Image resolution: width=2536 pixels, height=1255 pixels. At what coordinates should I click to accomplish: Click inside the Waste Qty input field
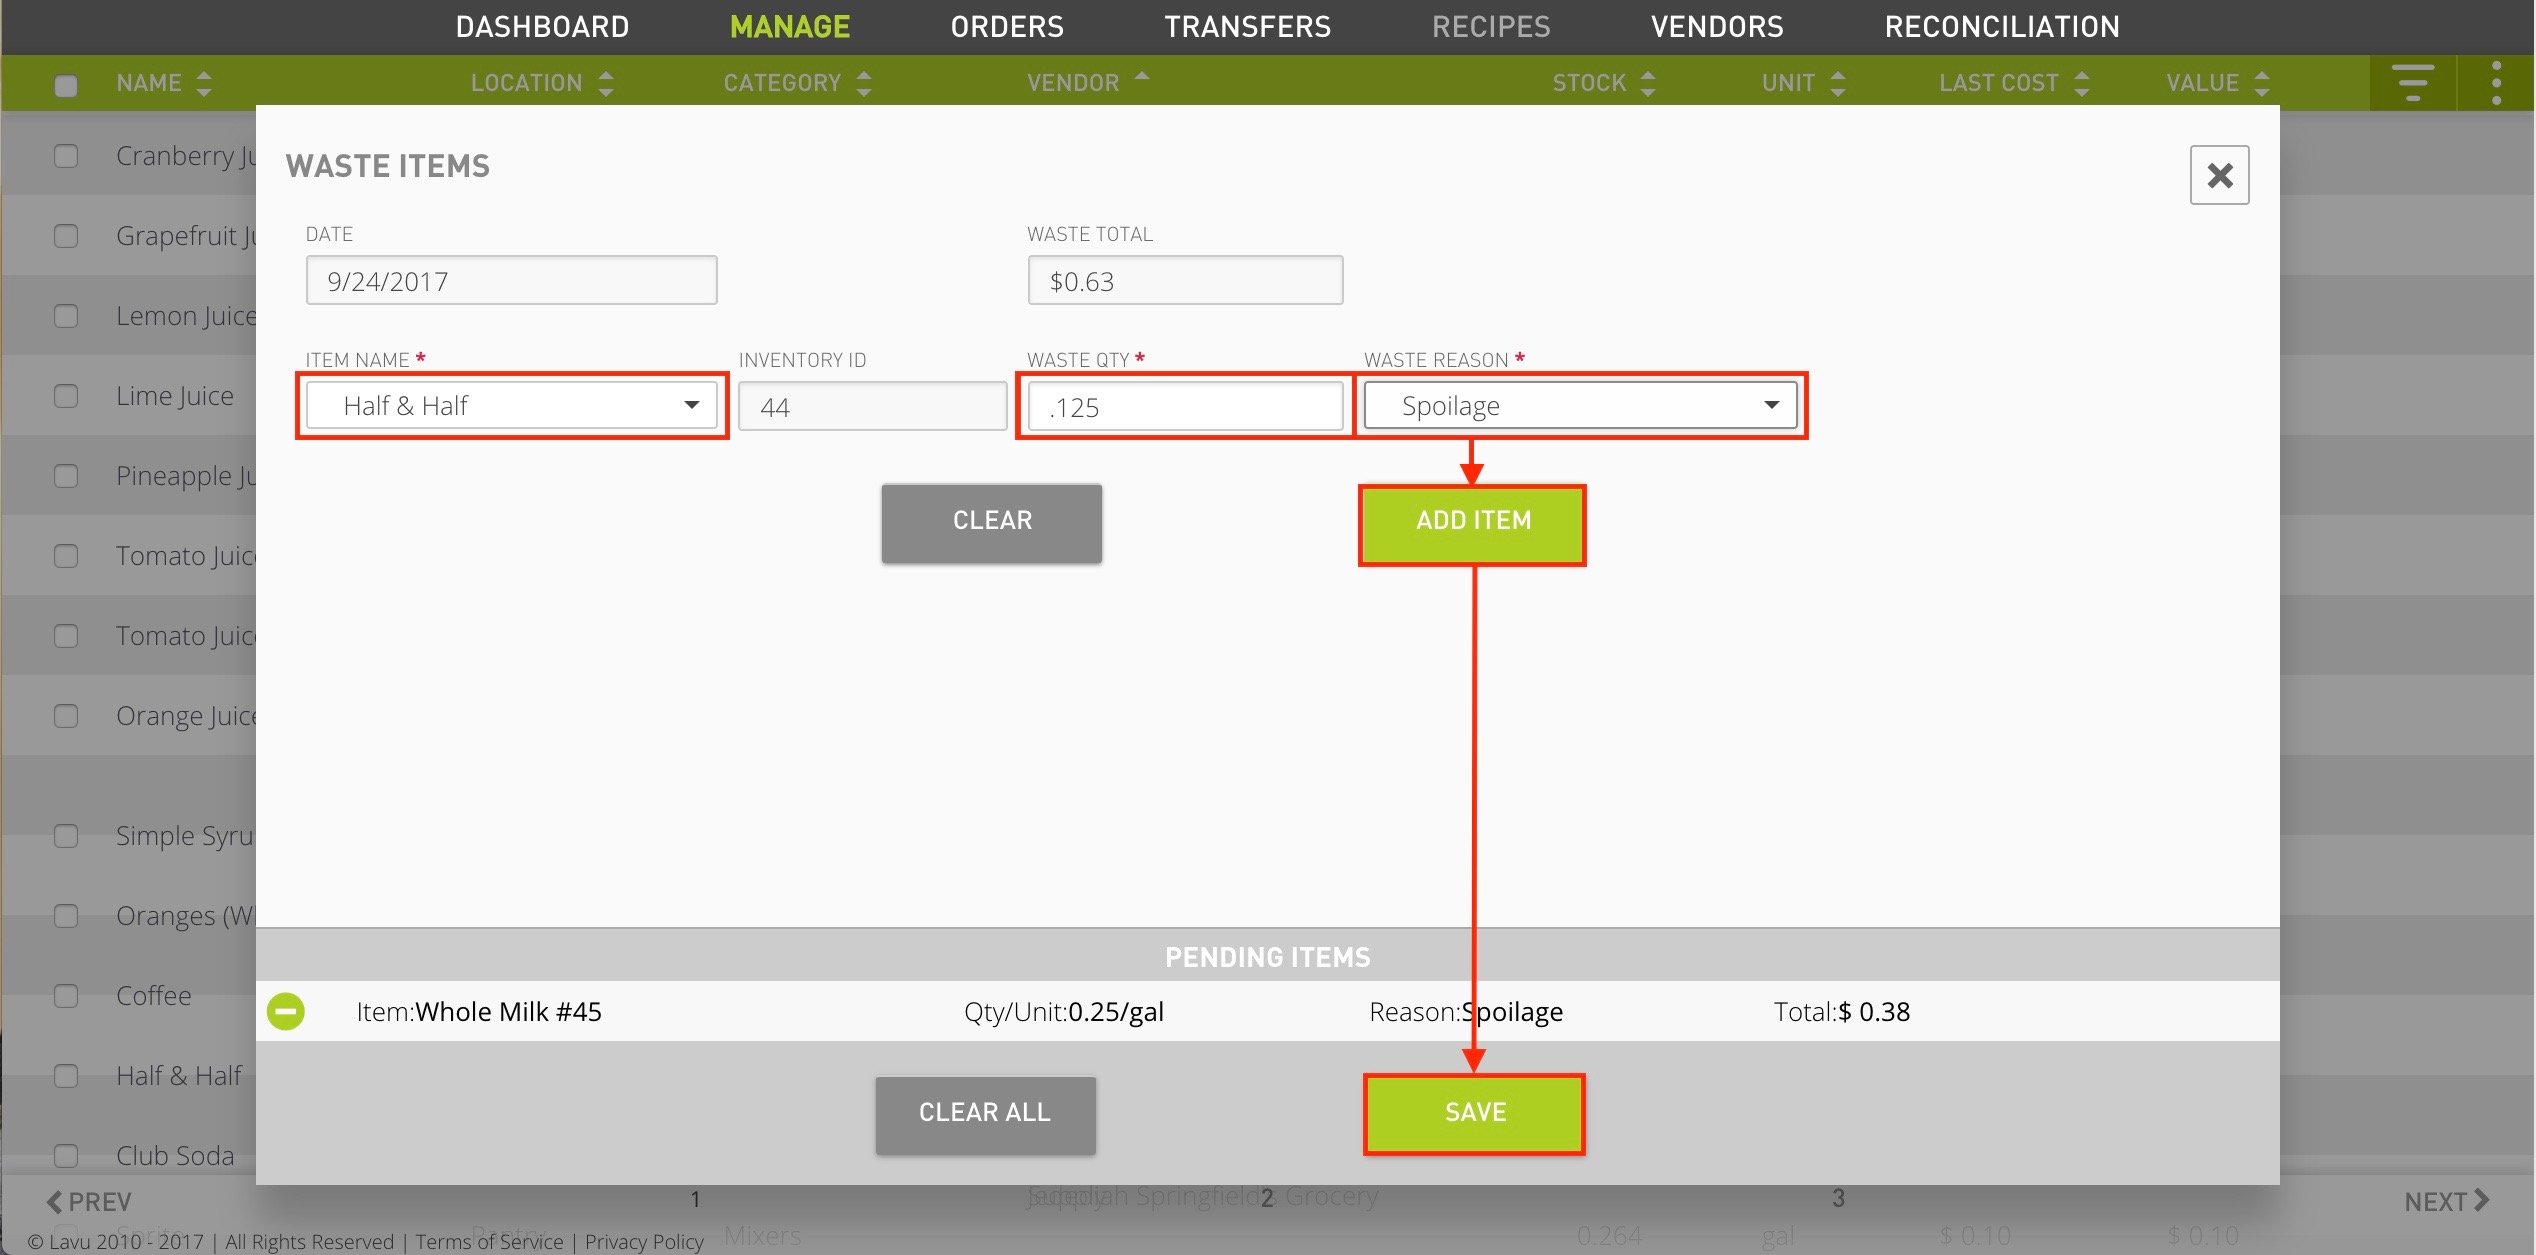click(1184, 406)
